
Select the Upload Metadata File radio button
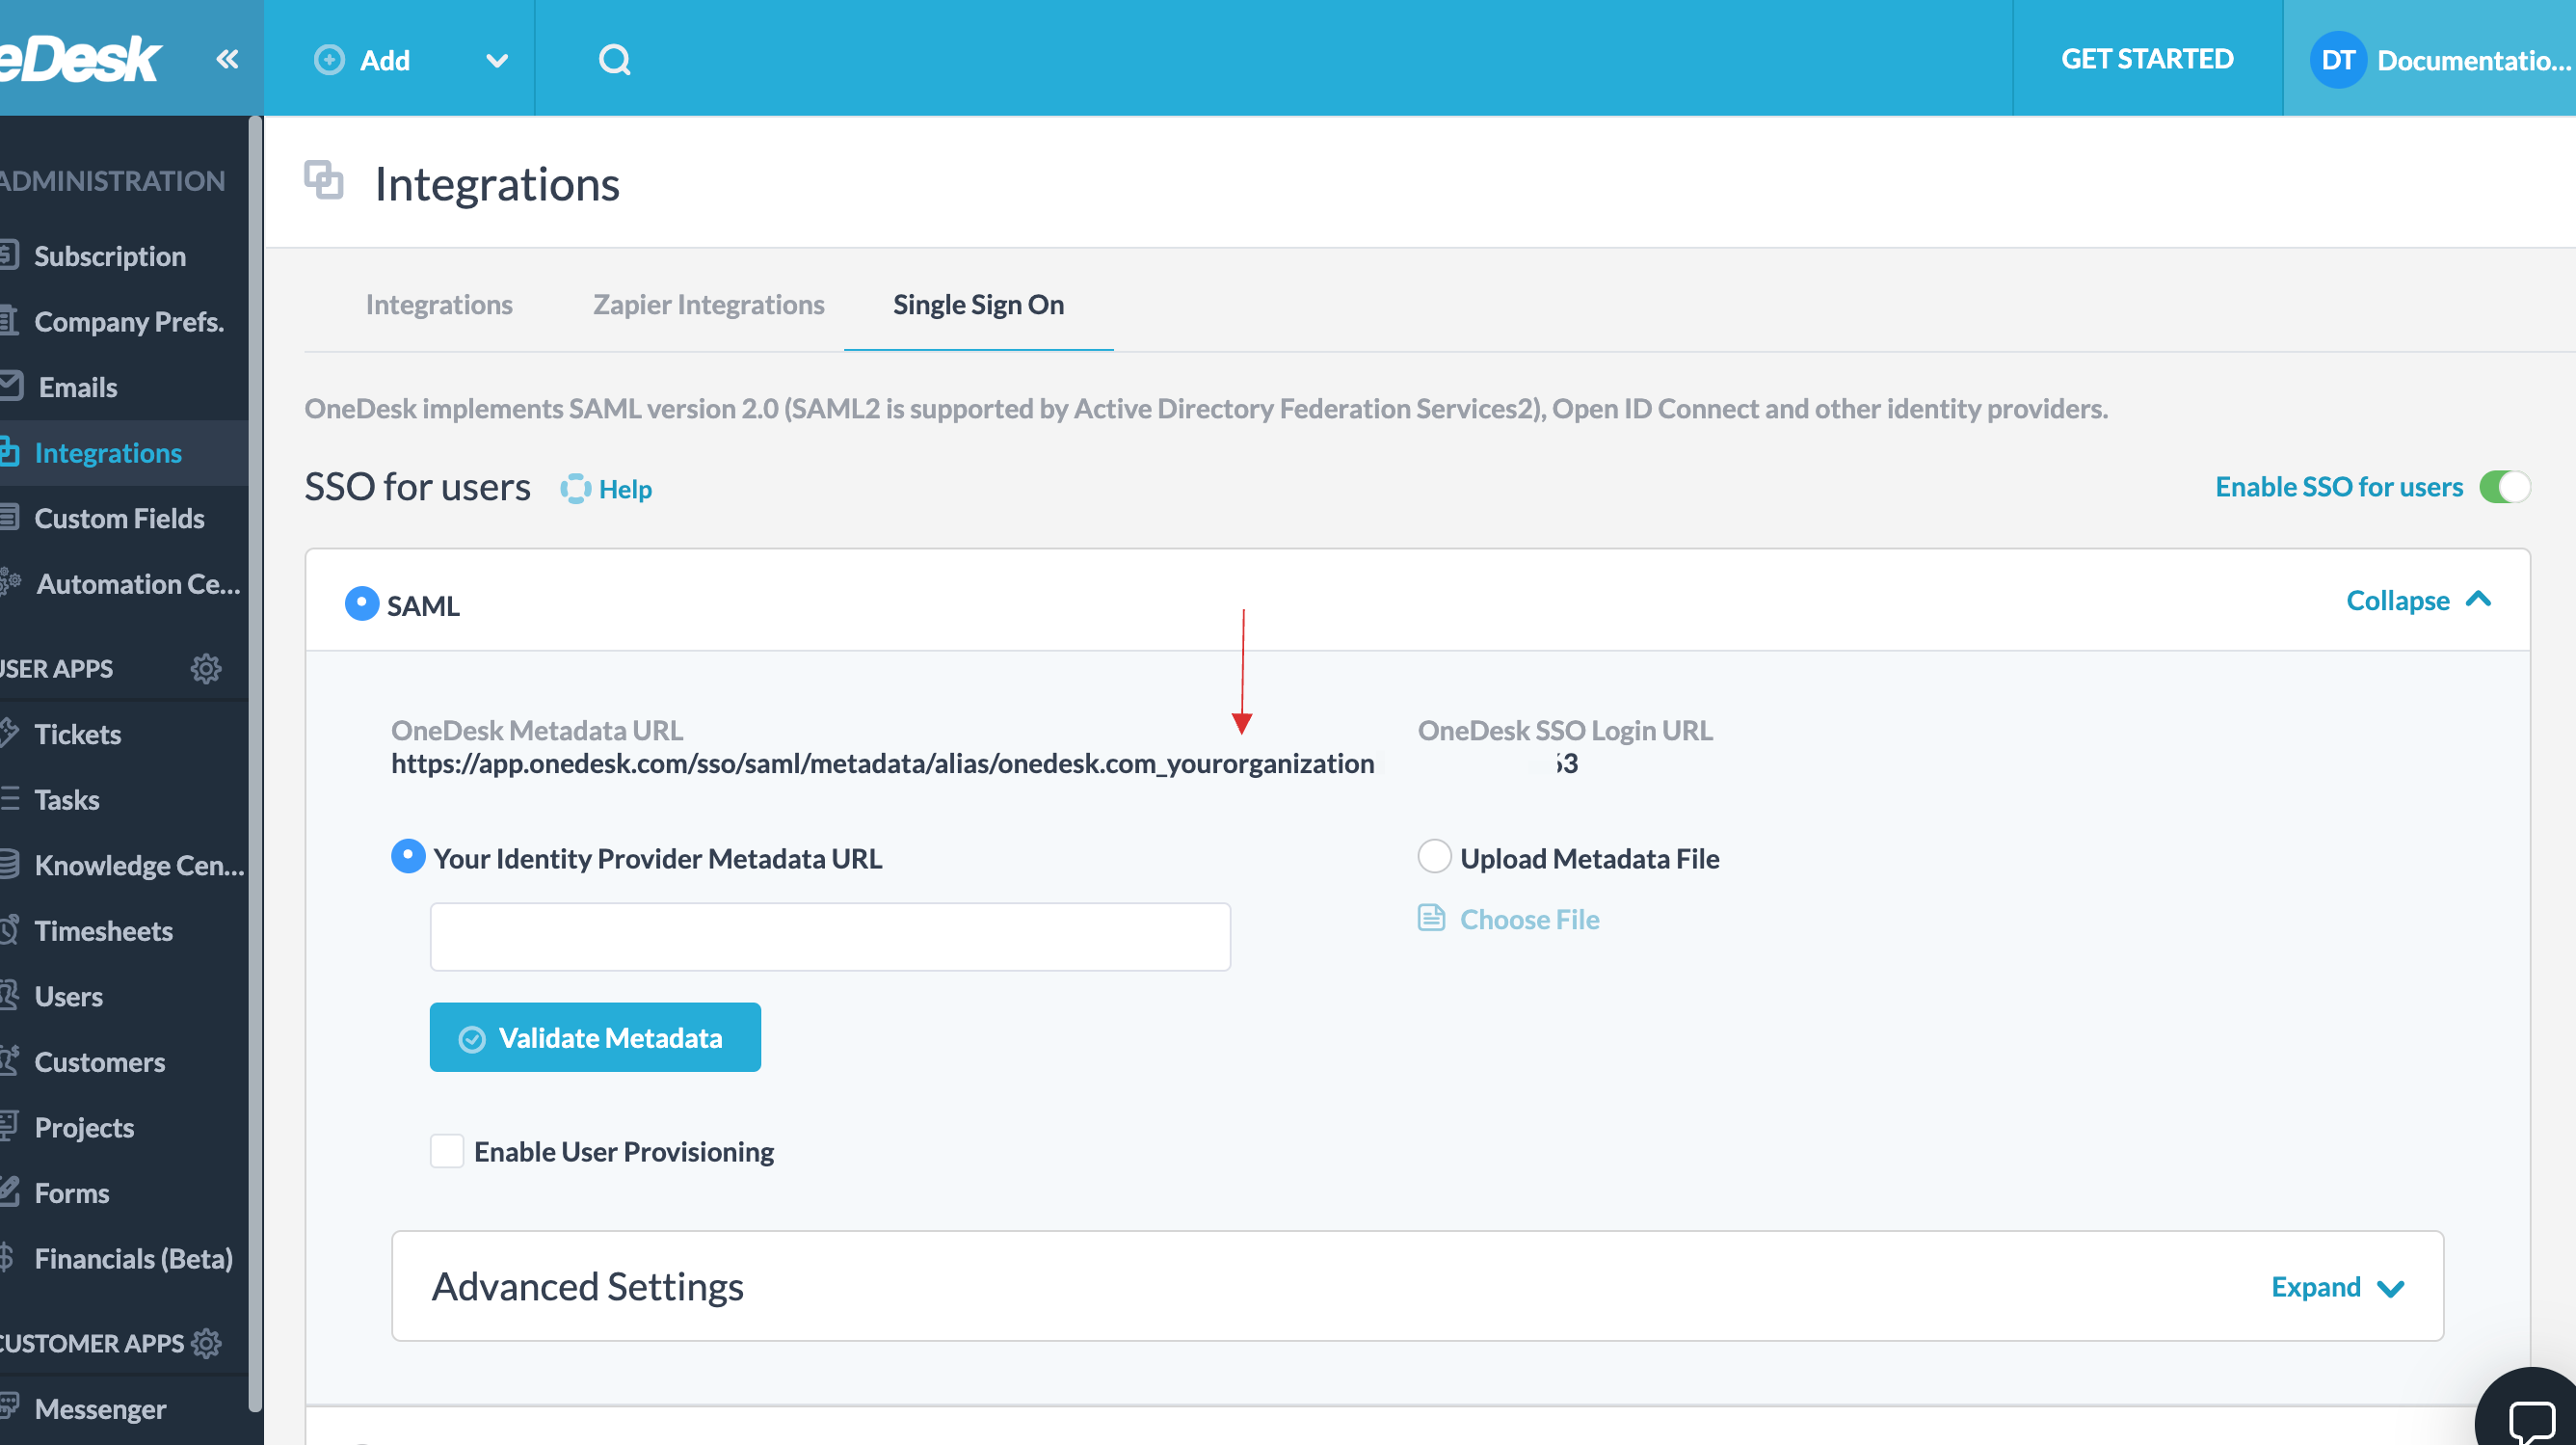point(1435,857)
